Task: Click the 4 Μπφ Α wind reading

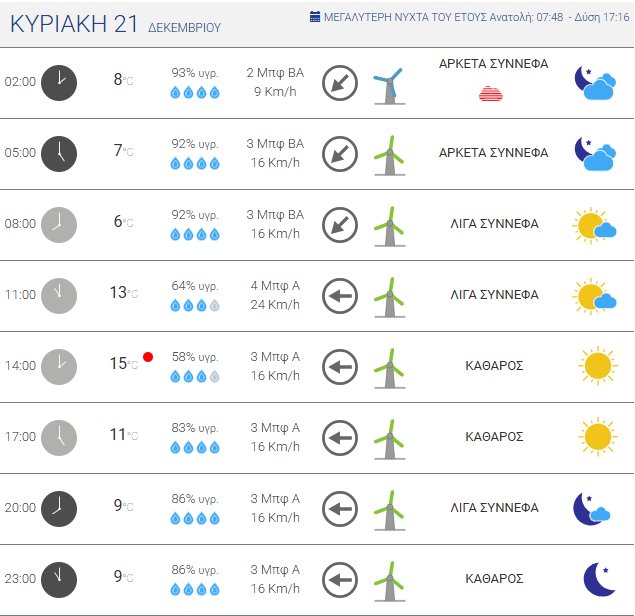Action: coord(274,285)
